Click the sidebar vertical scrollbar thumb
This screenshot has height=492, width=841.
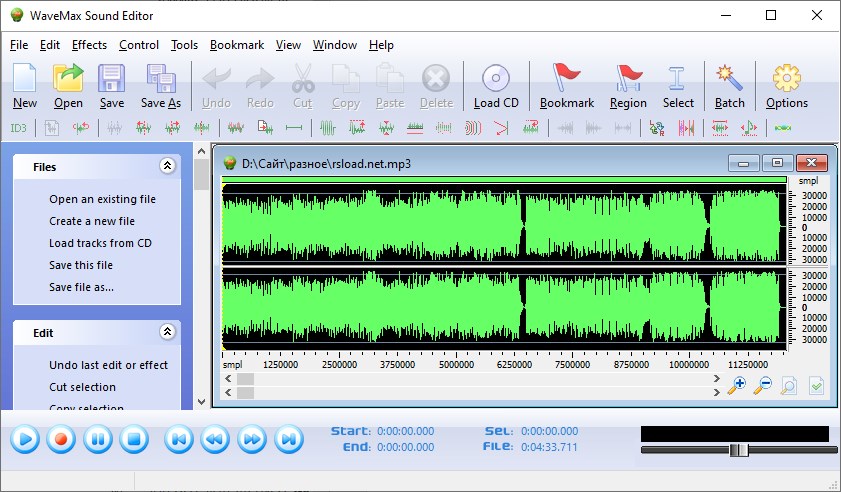pos(201,175)
